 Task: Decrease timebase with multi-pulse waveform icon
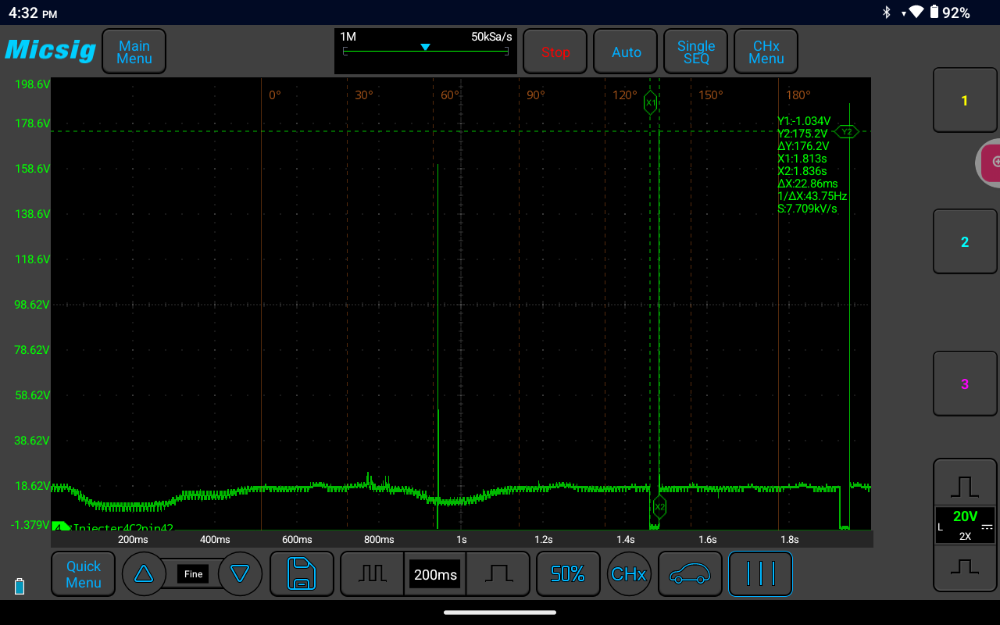[372, 574]
